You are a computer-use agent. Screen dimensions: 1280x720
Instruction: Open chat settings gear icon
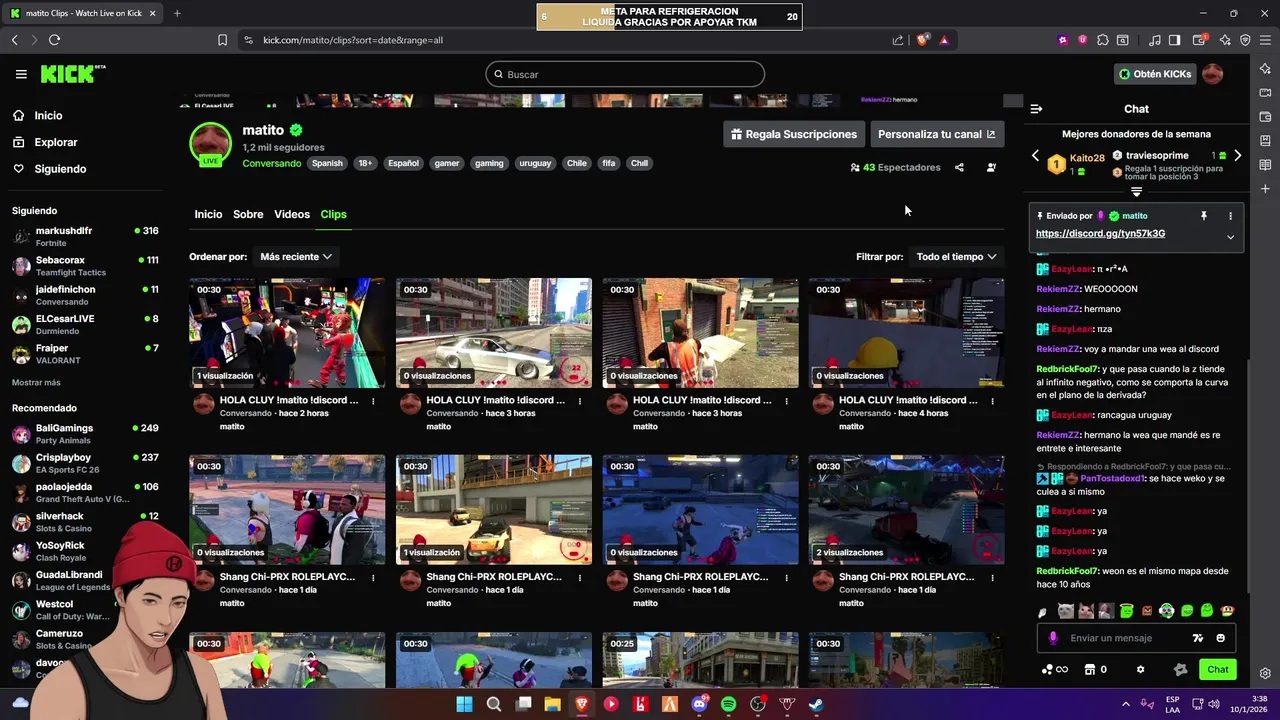click(x=1140, y=669)
